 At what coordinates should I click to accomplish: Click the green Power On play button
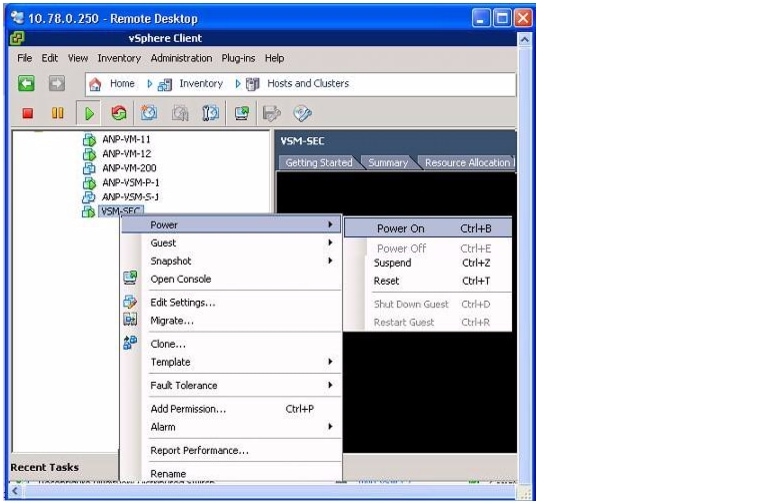(x=89, y=114)
